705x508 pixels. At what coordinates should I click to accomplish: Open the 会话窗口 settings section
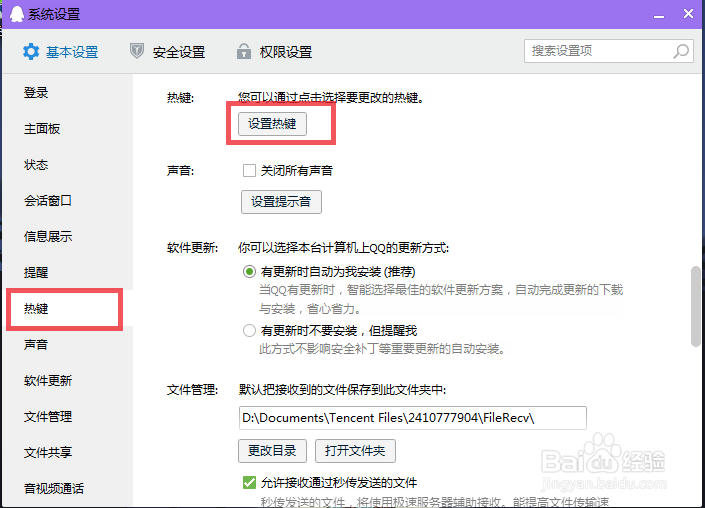pyautogui.click(x=48, y=201)
